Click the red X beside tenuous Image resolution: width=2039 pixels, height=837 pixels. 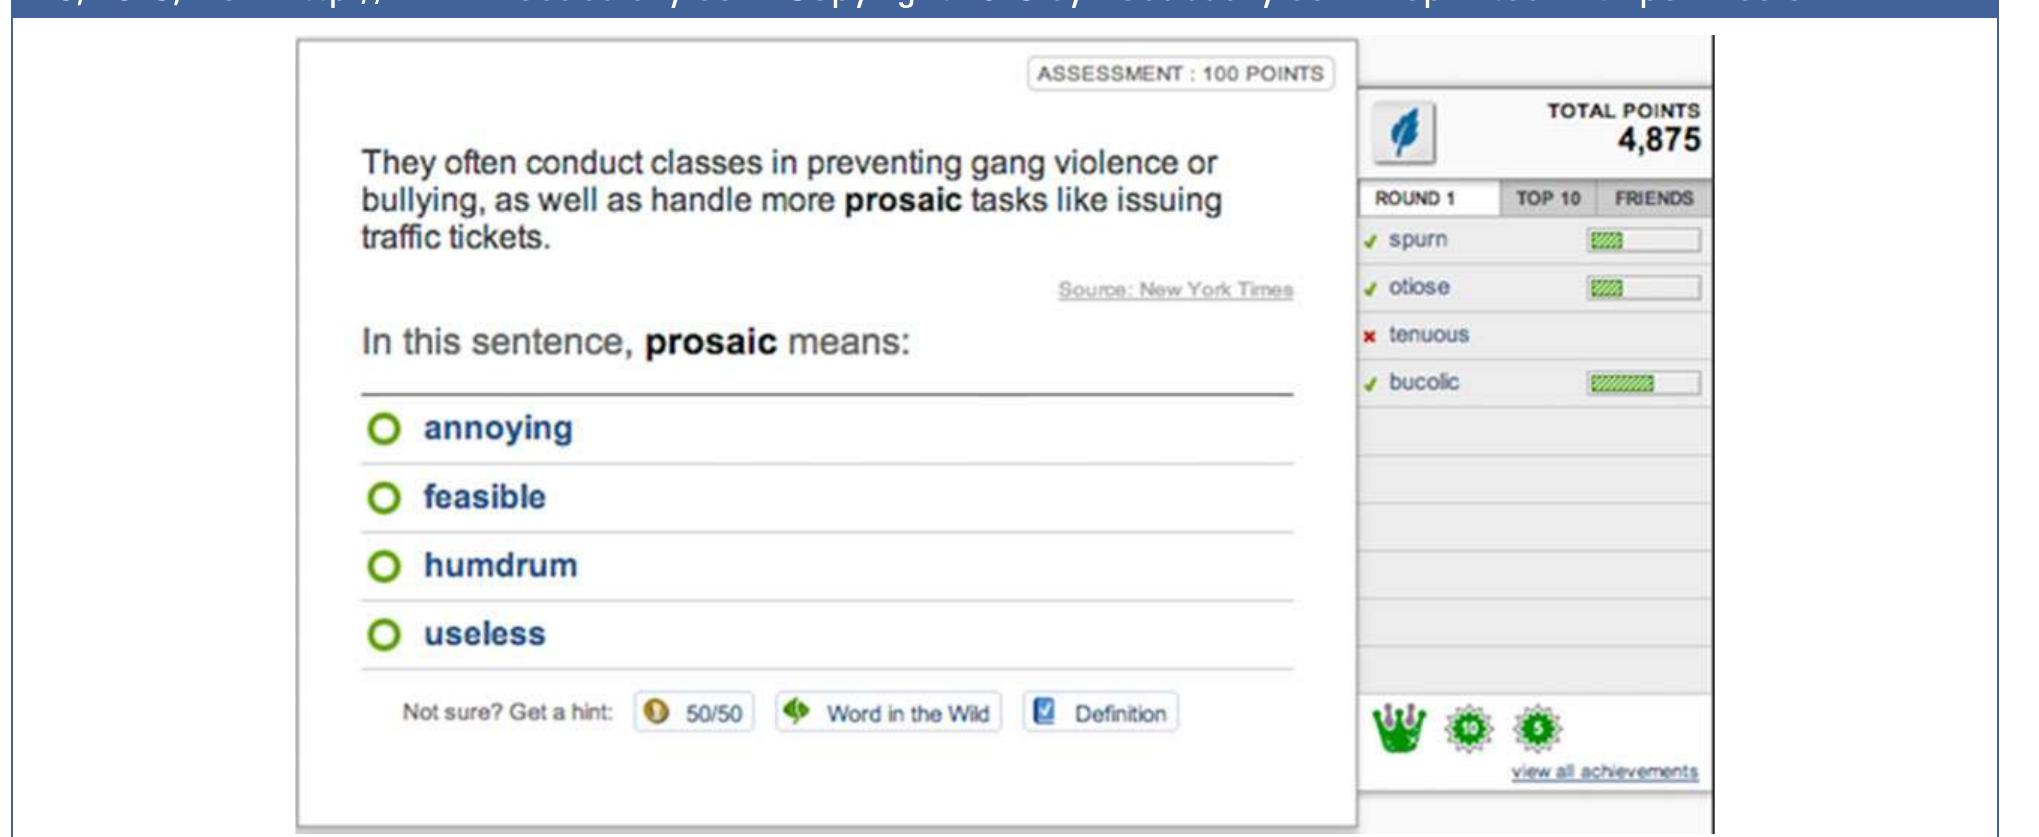1370,336
